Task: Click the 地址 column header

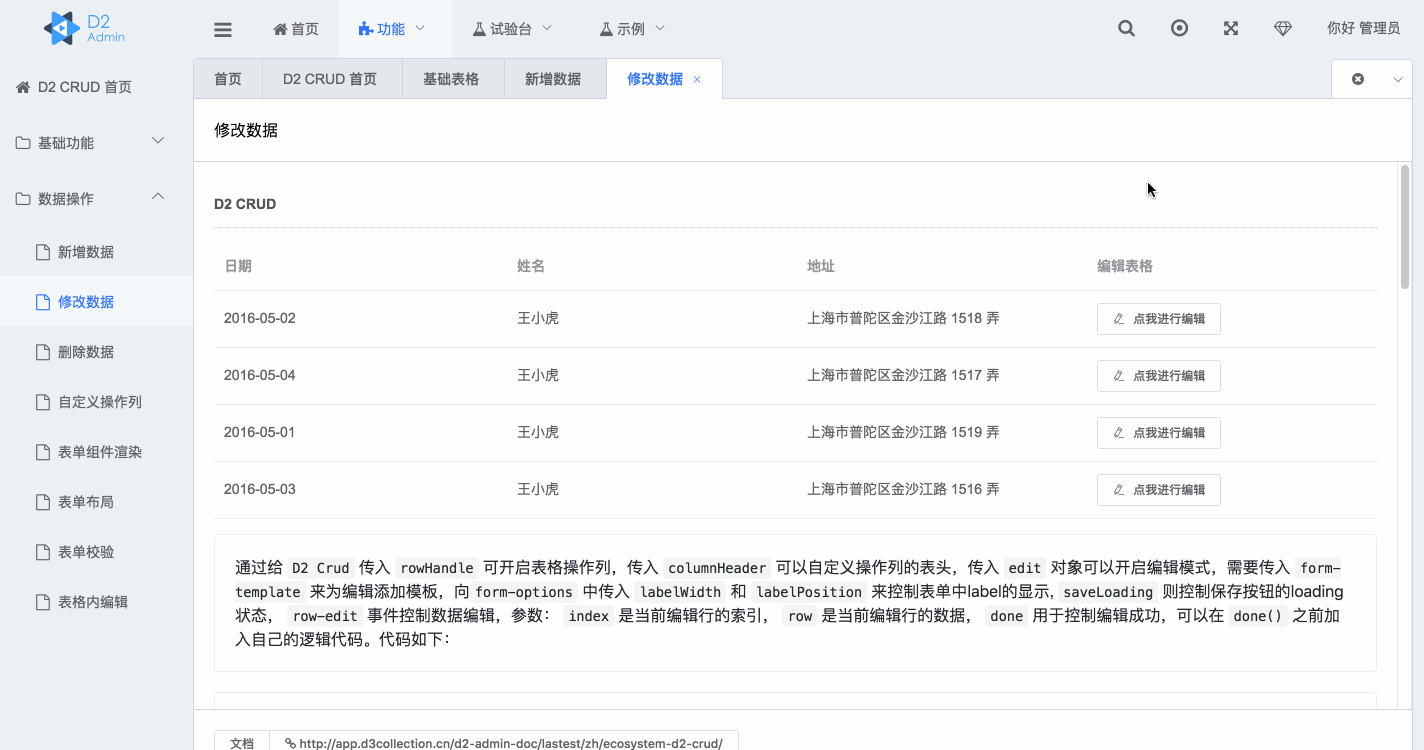Action: coord(821,266)
